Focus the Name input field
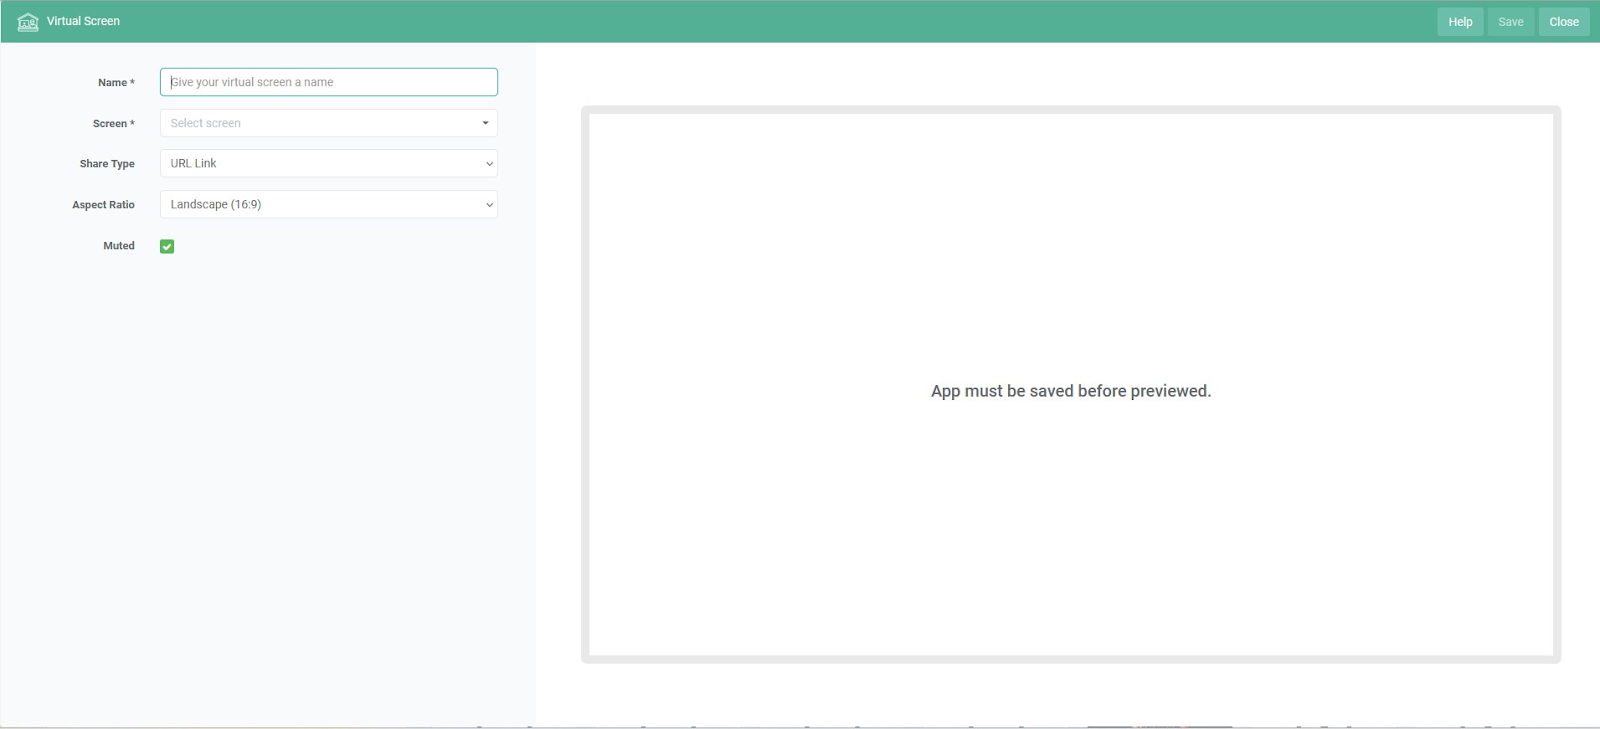The height and width of the screenshot is (729, 1600). (328, 82)
